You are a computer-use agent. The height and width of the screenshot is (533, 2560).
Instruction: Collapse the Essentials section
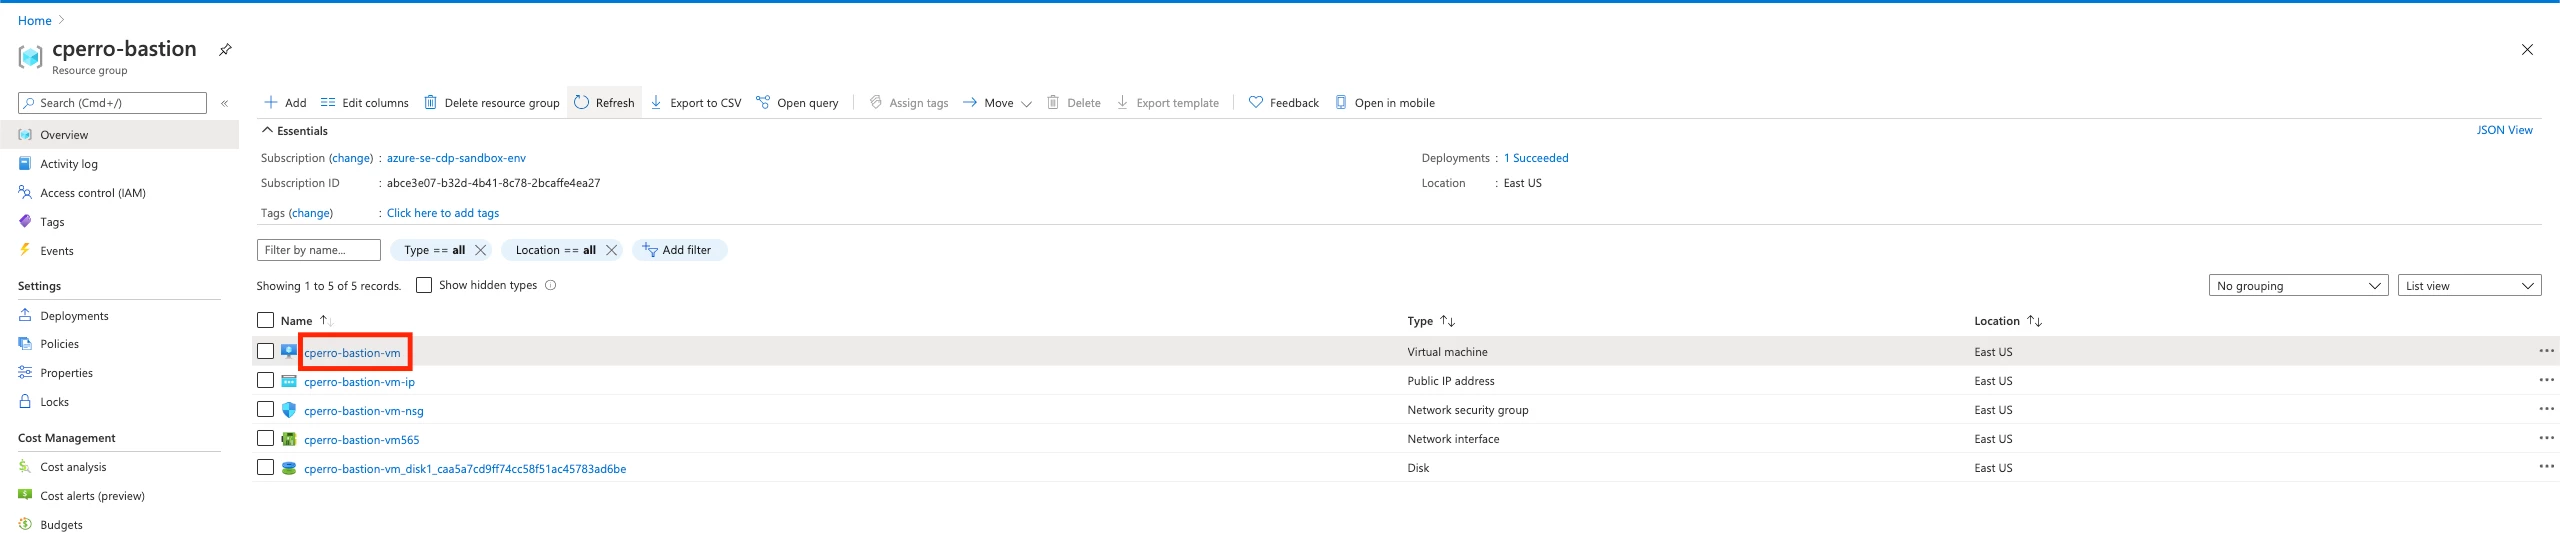click(294, 131)
